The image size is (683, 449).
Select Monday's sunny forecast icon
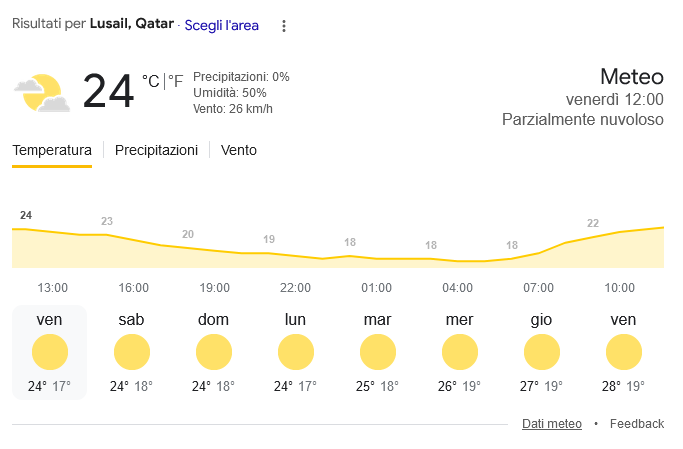pos(295,352)
